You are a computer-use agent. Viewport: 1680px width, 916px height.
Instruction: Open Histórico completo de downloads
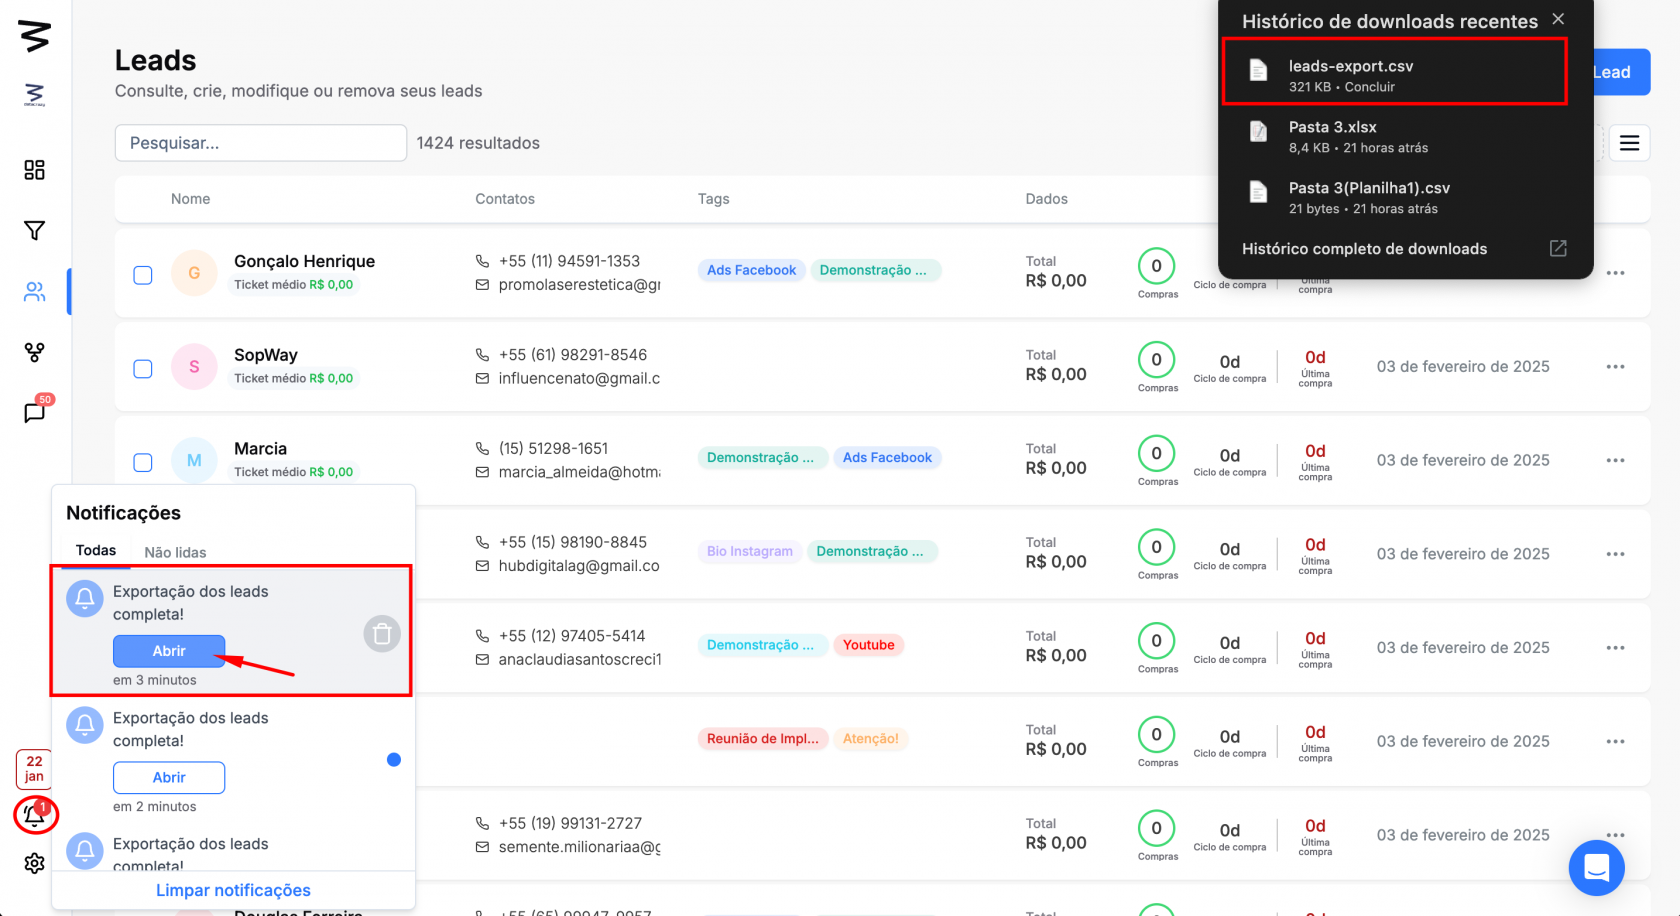(x=1364, y=249)
